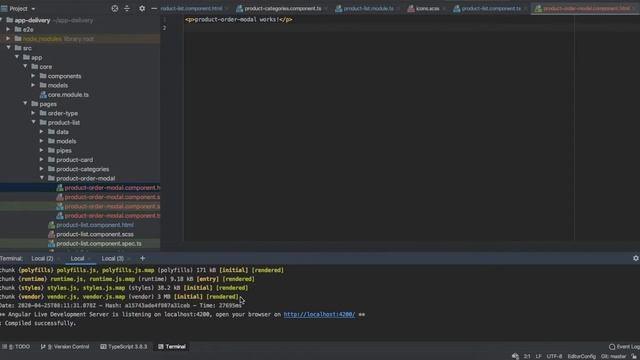Collapse the product-list folder
640x360 pixels.
34,122
